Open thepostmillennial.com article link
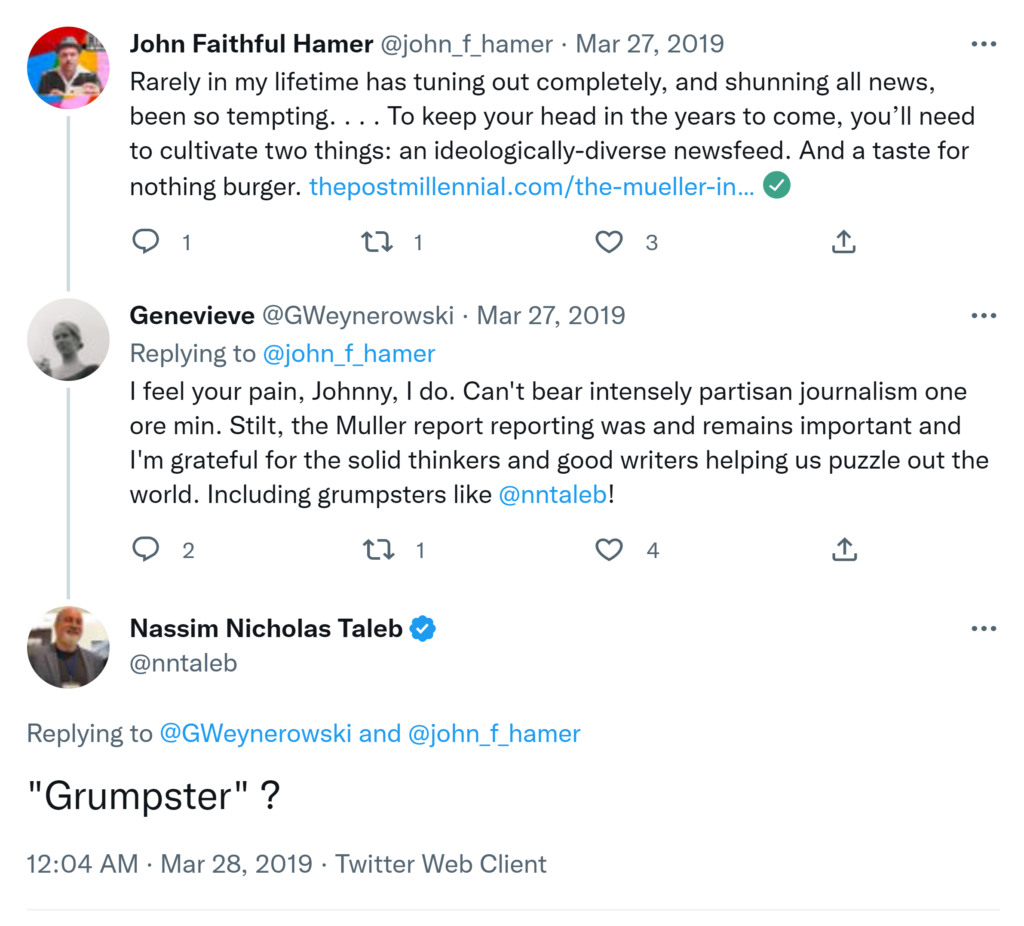The height and width of the screenshot is (926, 1024). [532, 186]
